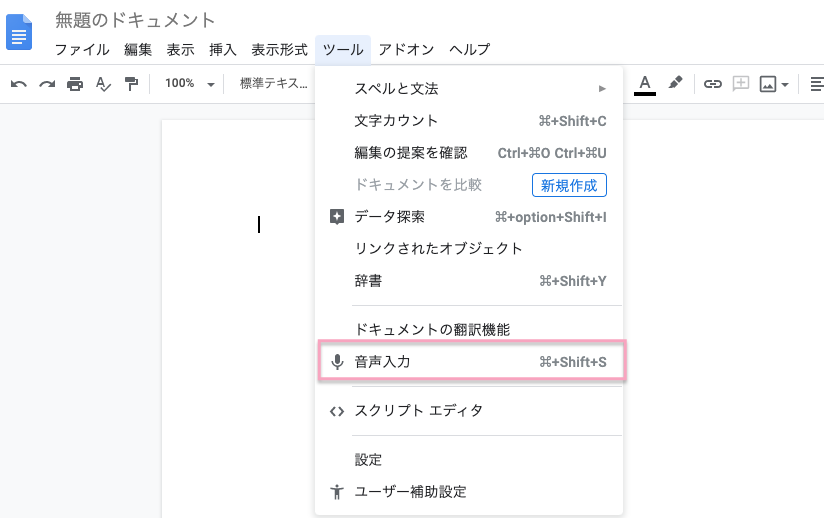Screen dimensions: 824x518
Task: Print the document using printer icon
Action: click(x=75, y=84)
